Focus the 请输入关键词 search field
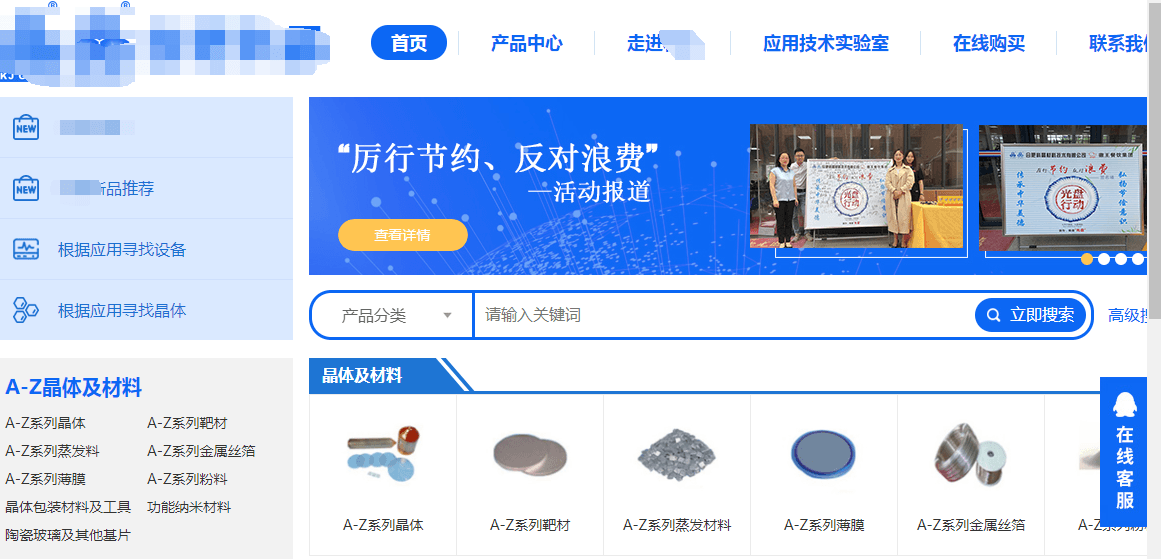 pos(723,315)
